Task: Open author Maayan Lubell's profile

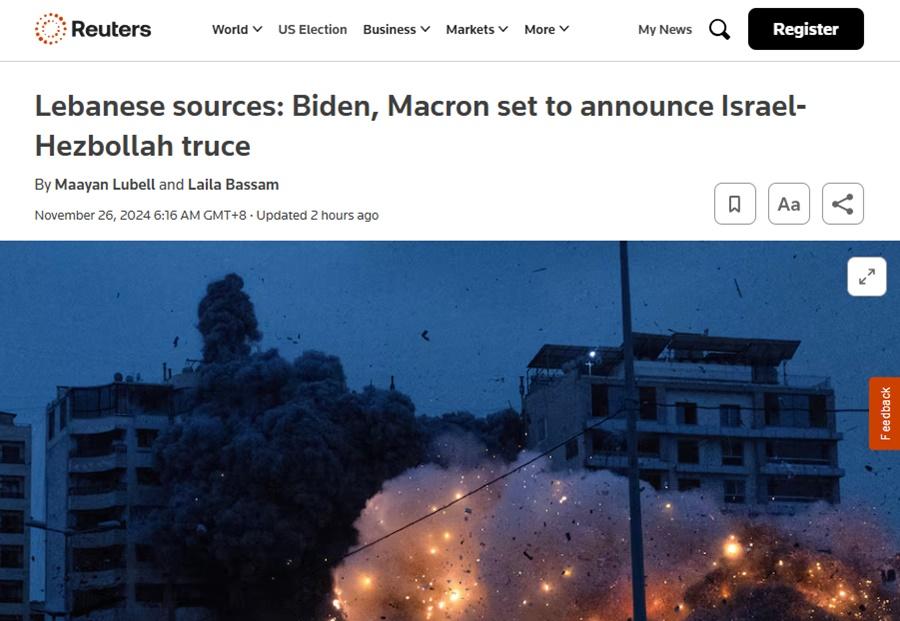Action: click(104, 185)
